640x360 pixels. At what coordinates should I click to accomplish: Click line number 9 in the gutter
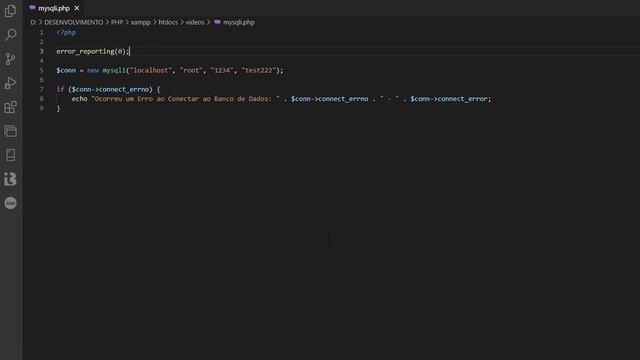[42, 109]
